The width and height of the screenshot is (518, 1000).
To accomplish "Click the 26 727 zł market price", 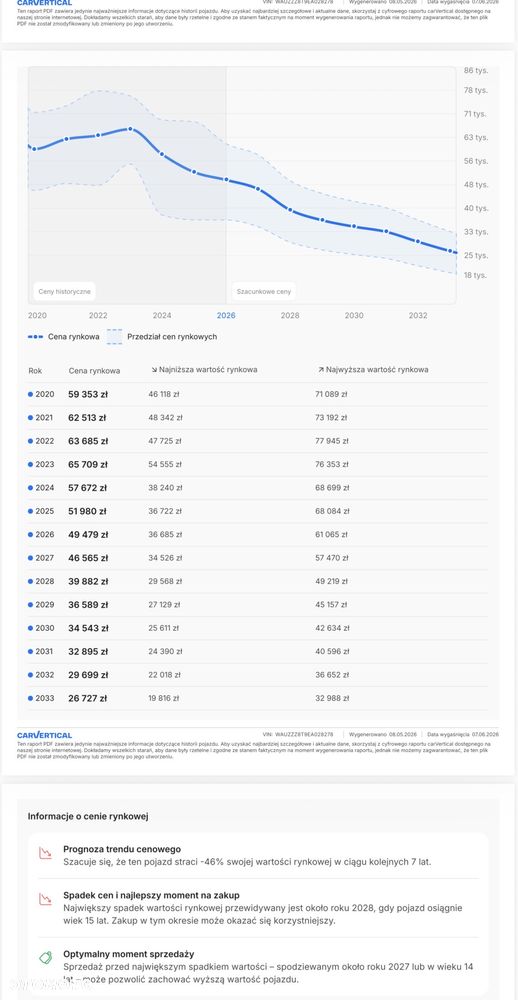I will pos(87,698).
